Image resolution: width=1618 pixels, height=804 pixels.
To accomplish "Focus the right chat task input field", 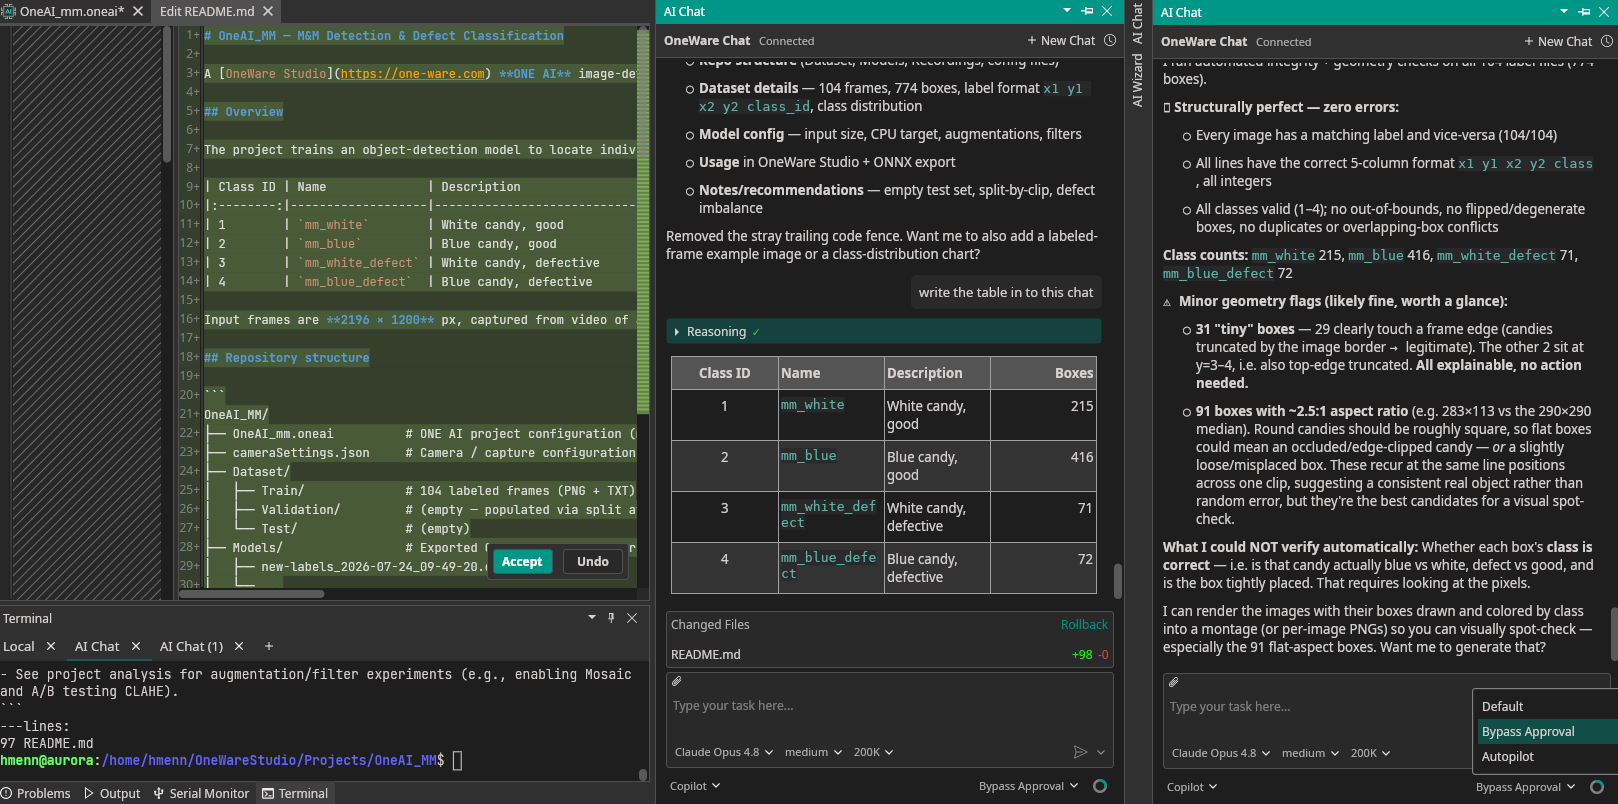I will pos(1318,707).
